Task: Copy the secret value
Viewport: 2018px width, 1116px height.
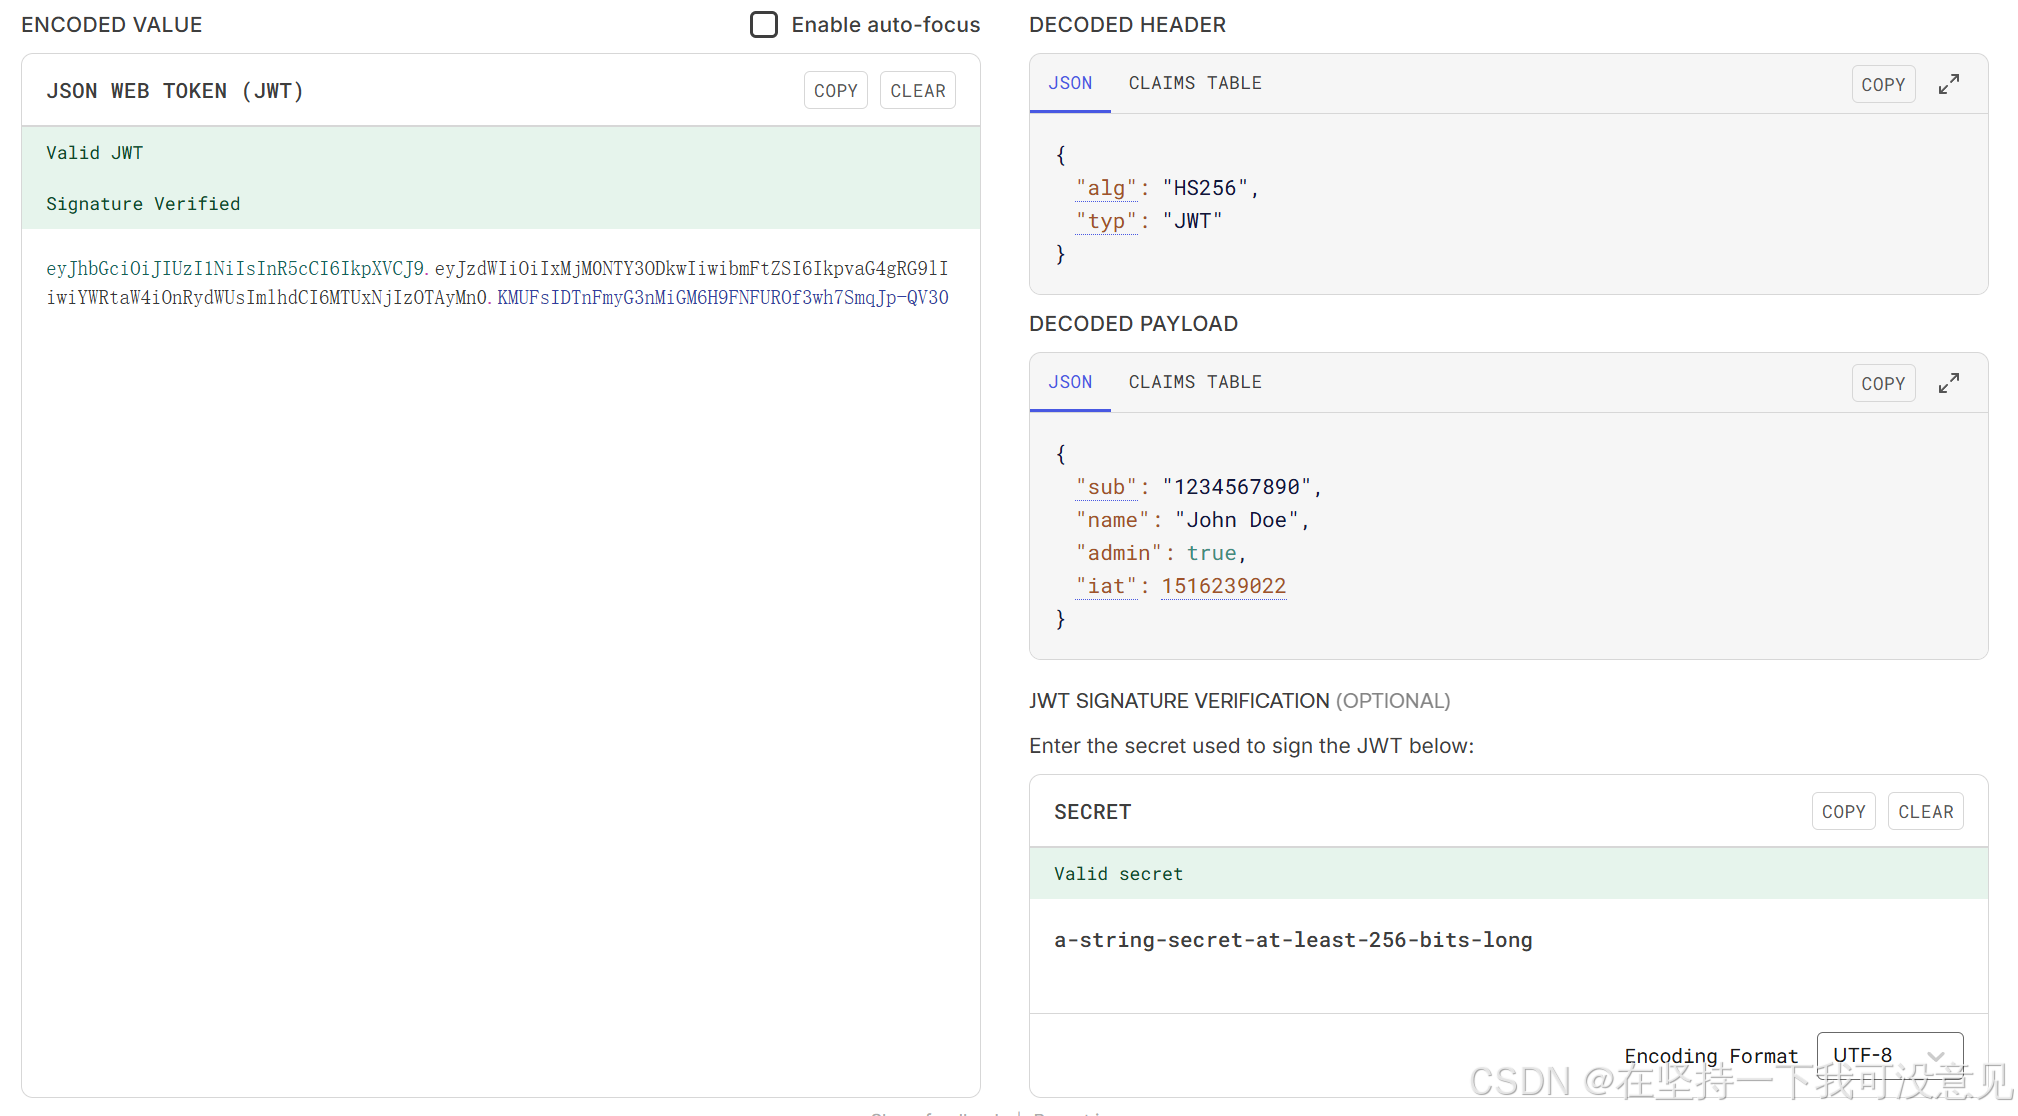Action: (1843, 811)
